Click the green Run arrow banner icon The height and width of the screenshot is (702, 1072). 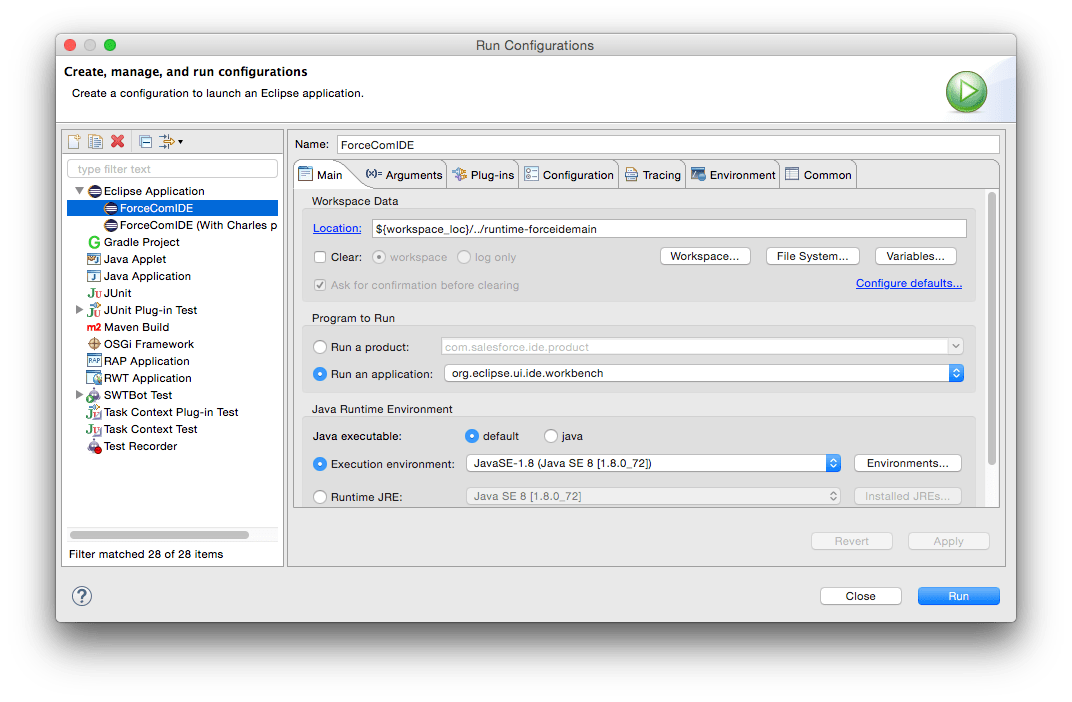coord(965,91)
